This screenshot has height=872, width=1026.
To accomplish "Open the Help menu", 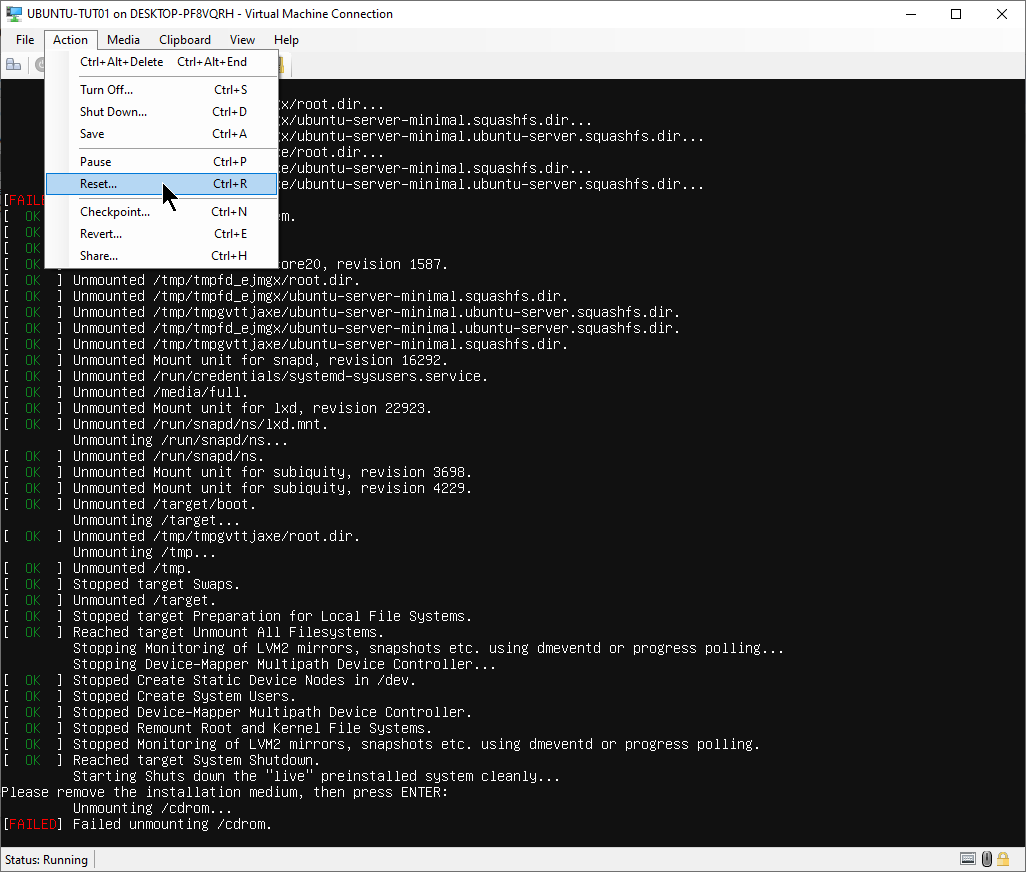I will pyautogui.click(x=286, y=40).
